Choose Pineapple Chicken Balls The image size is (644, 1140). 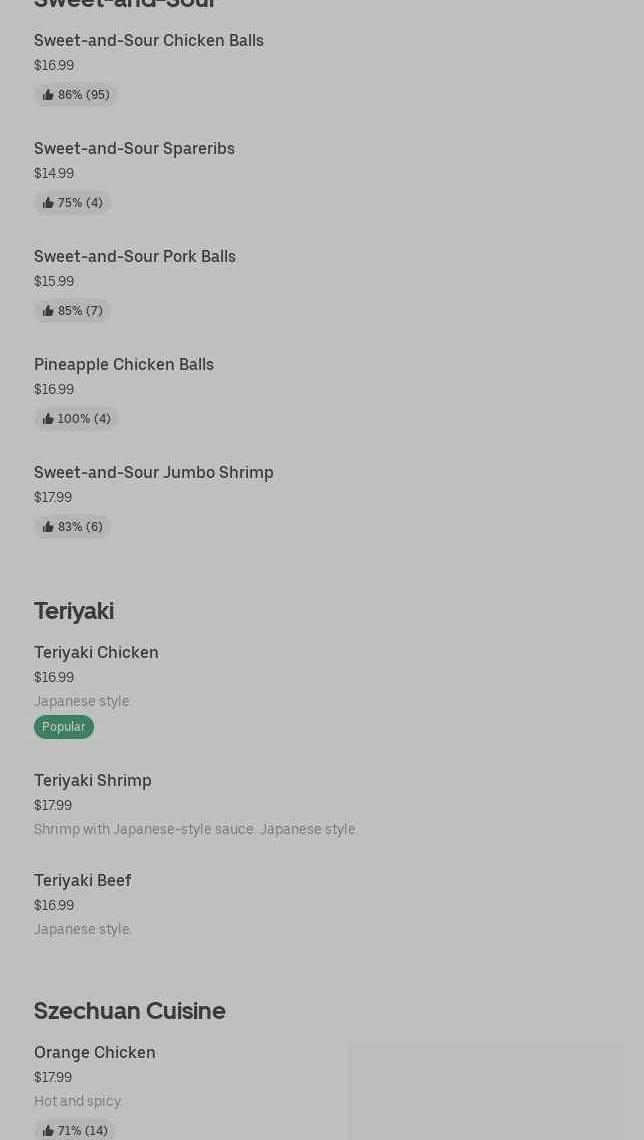click(x=124, y=364)
